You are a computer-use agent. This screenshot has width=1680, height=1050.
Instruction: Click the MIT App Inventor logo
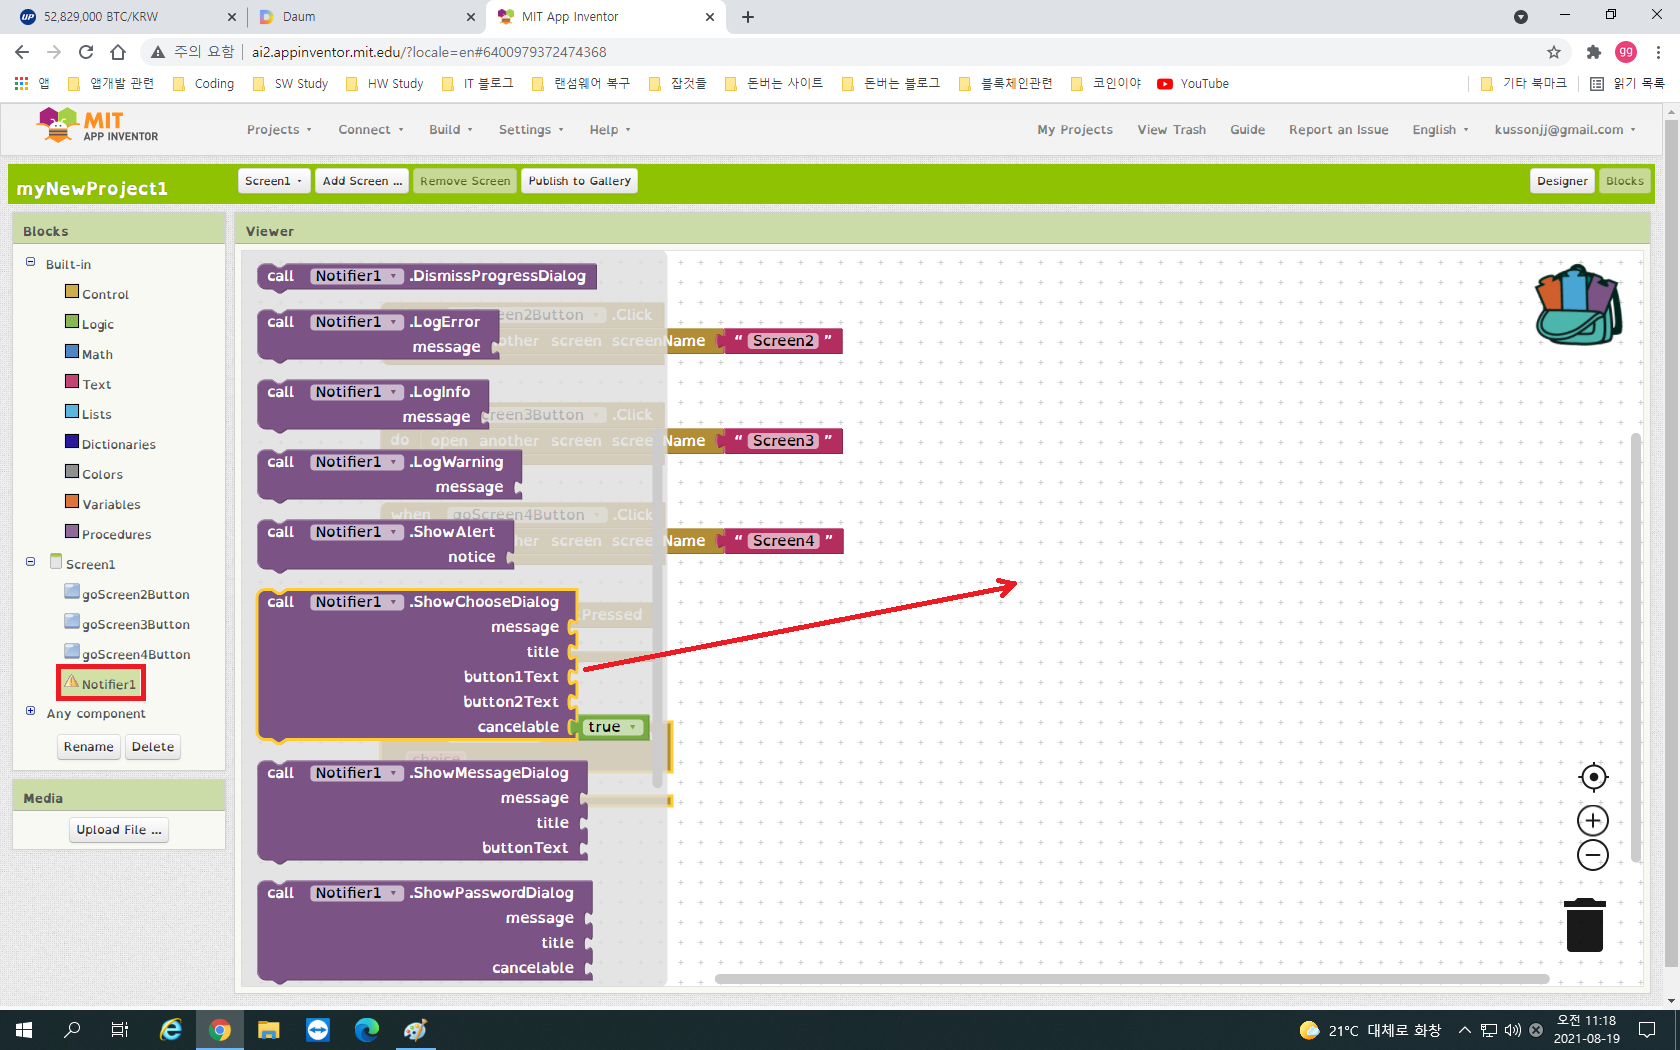tap(97, 126)
